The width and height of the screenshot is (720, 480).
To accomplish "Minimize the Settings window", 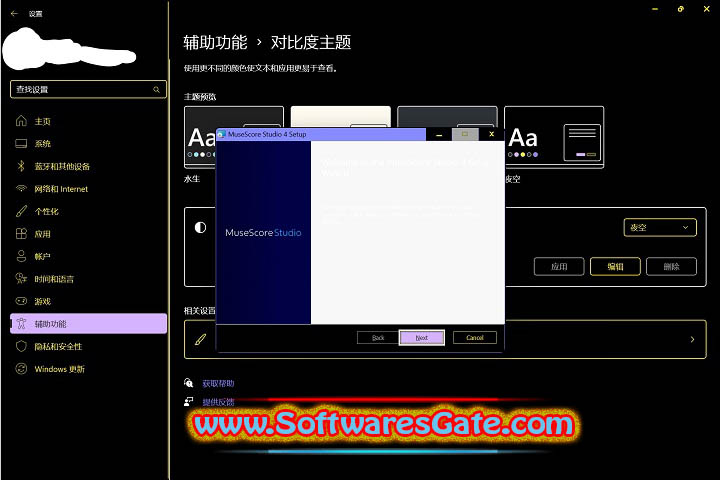I will (655, 9).
